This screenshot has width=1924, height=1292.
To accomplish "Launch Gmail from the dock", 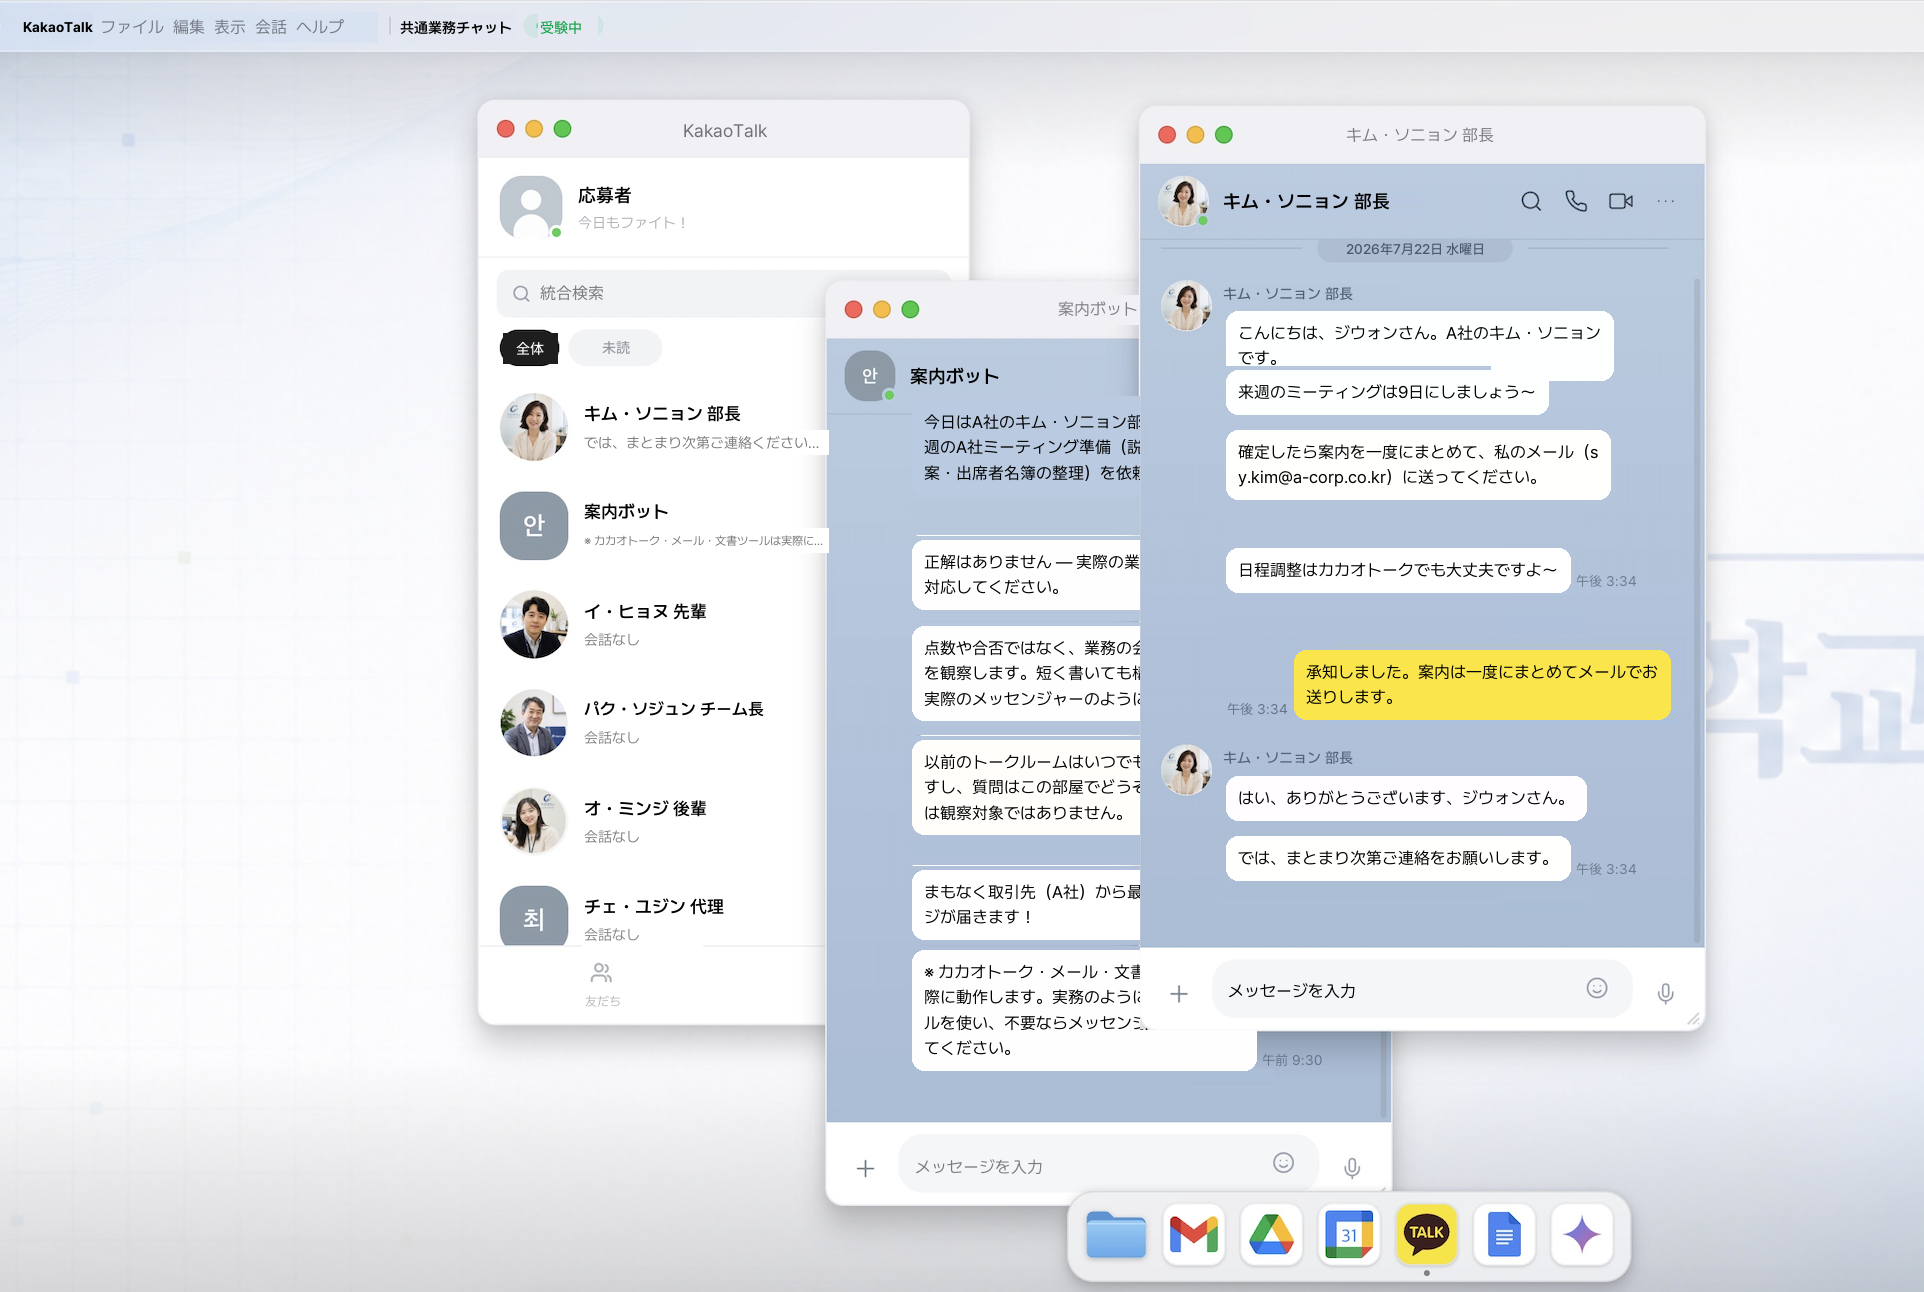I will point(1194,1234).
